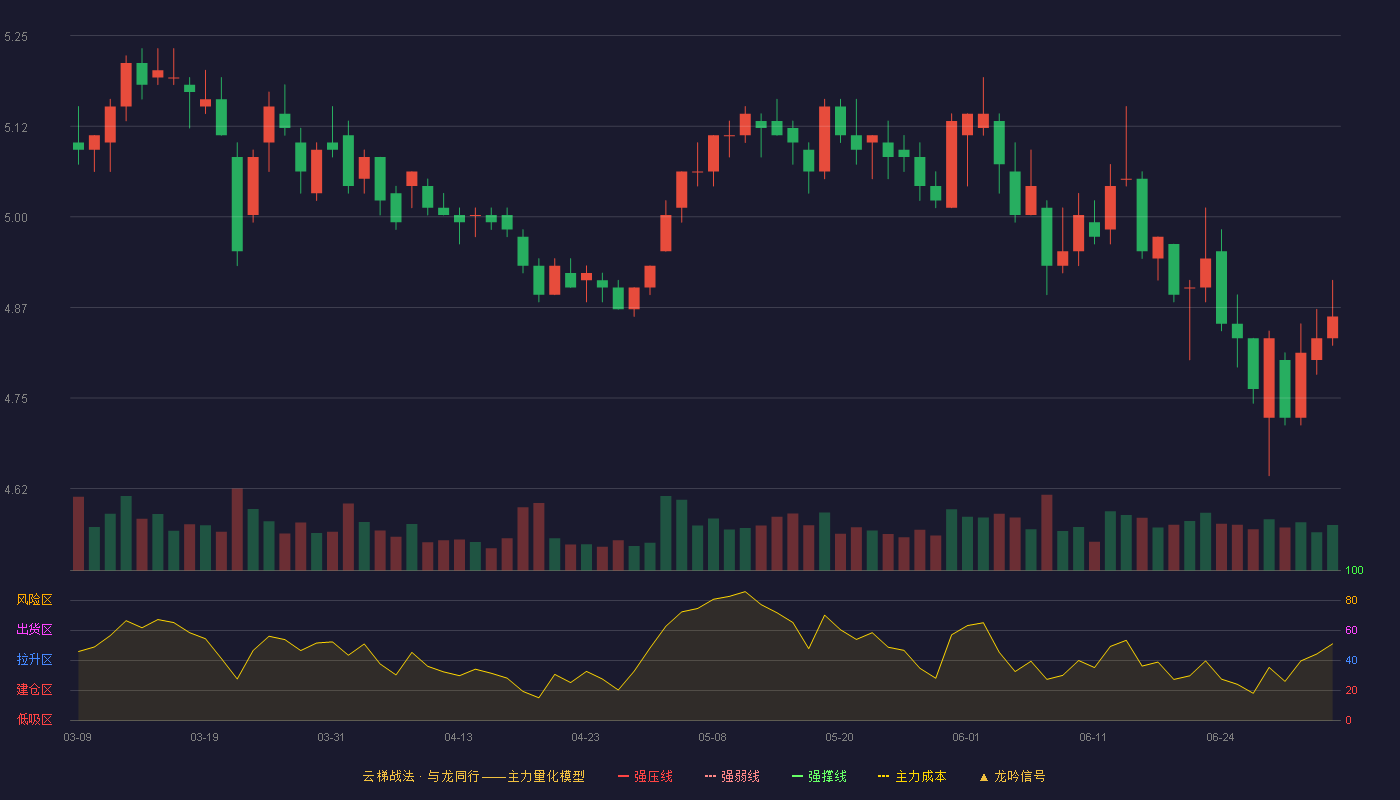Click the 03-09 date label
Screen dimensions: 1400x800
(x=78, y=737)
